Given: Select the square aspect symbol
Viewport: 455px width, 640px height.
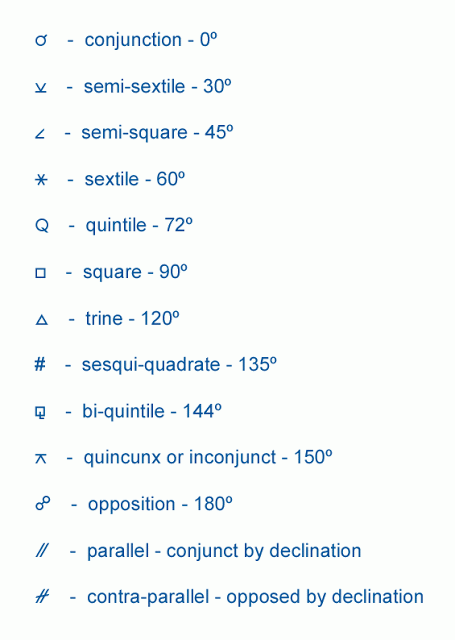Looking at the screenshot, I should [x=40, y=273].
